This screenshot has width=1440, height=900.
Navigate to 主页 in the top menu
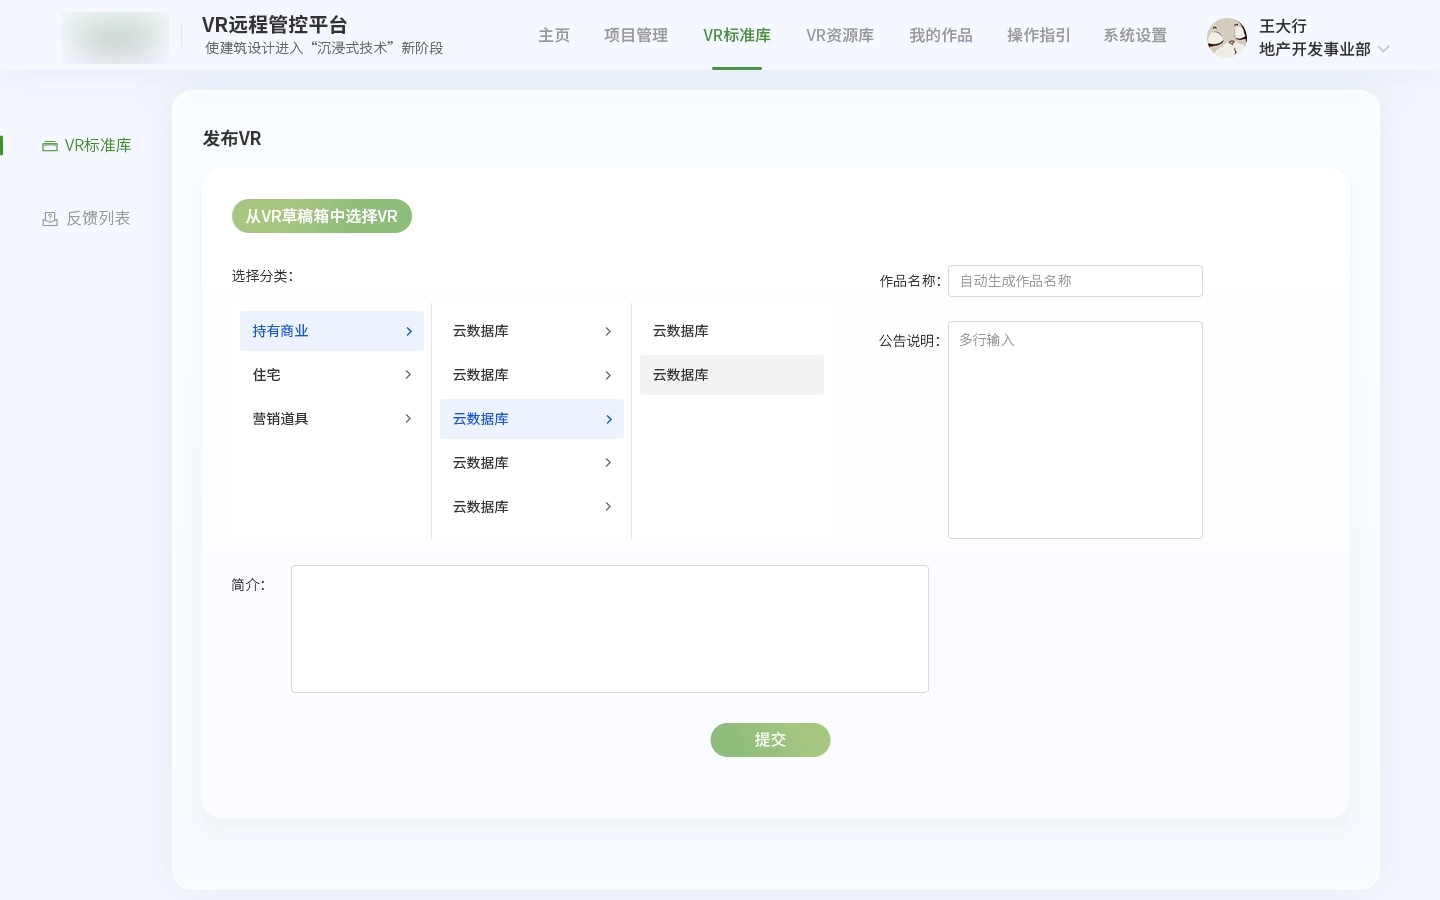[x=554, y=35]
